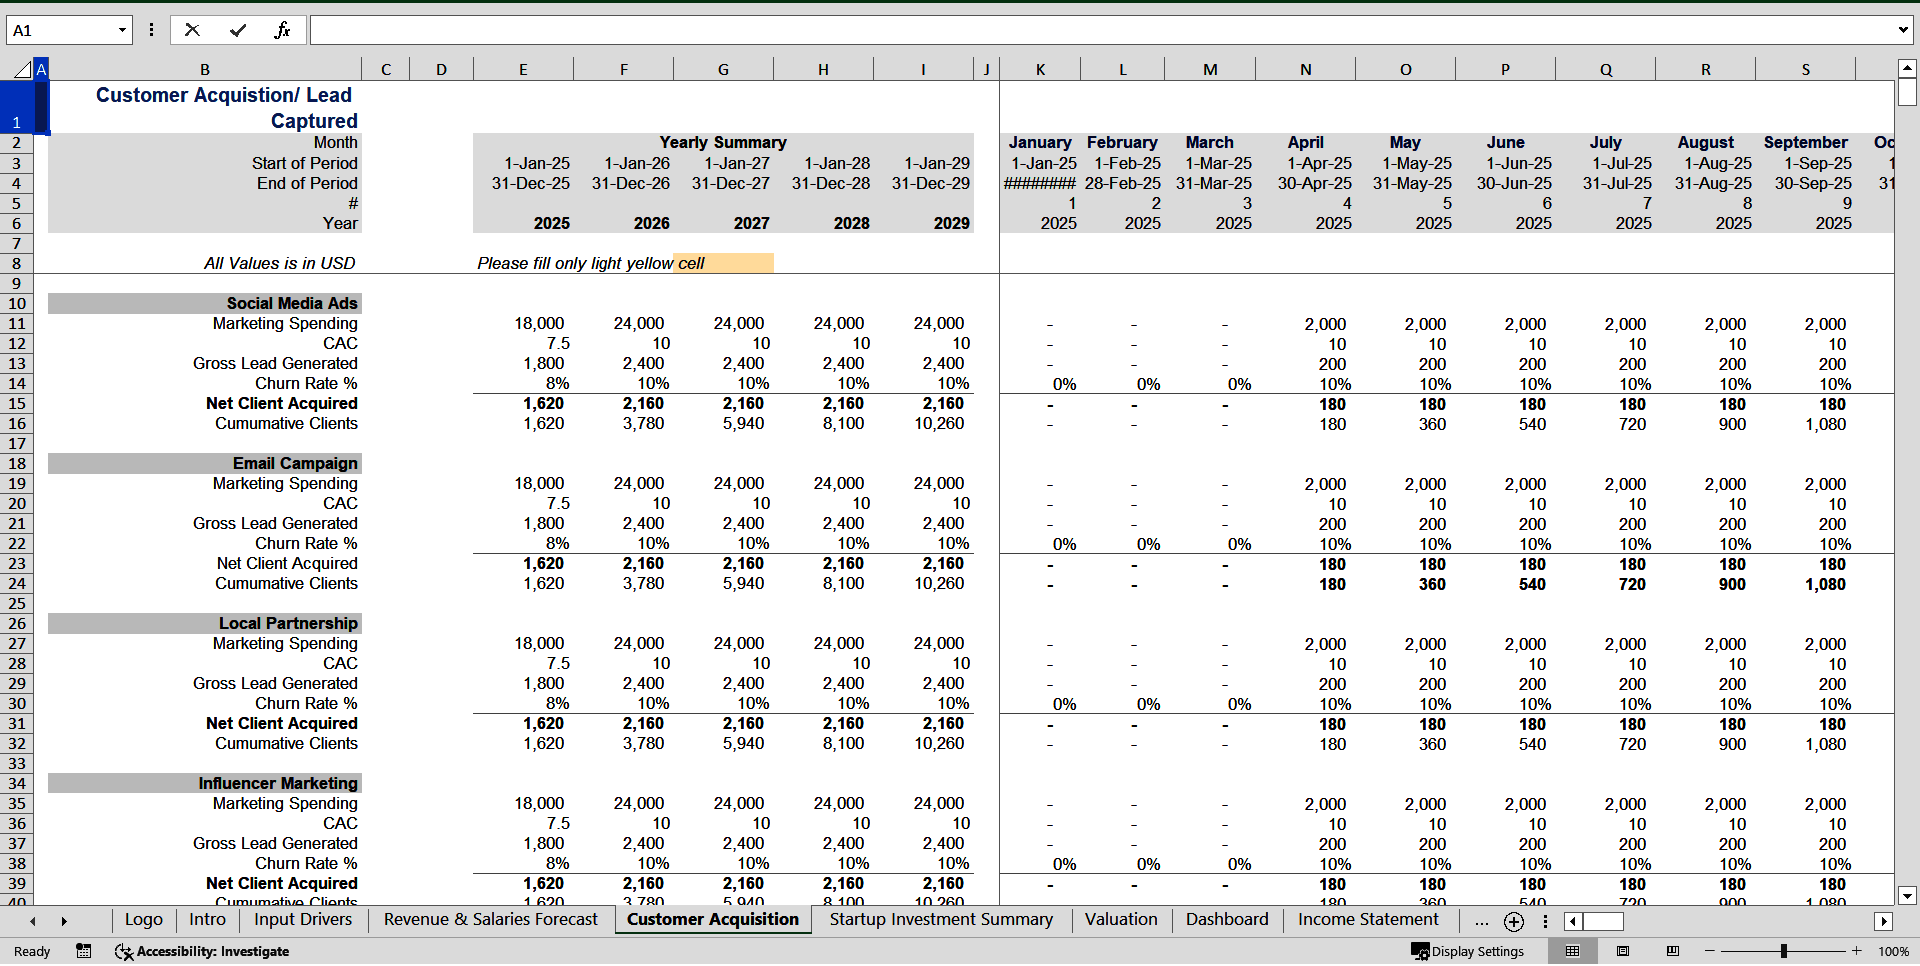Click vertical scrollbar up arrow
Image resolution: width=1920 pixels, height=966 pixels.
(1907, 69)
